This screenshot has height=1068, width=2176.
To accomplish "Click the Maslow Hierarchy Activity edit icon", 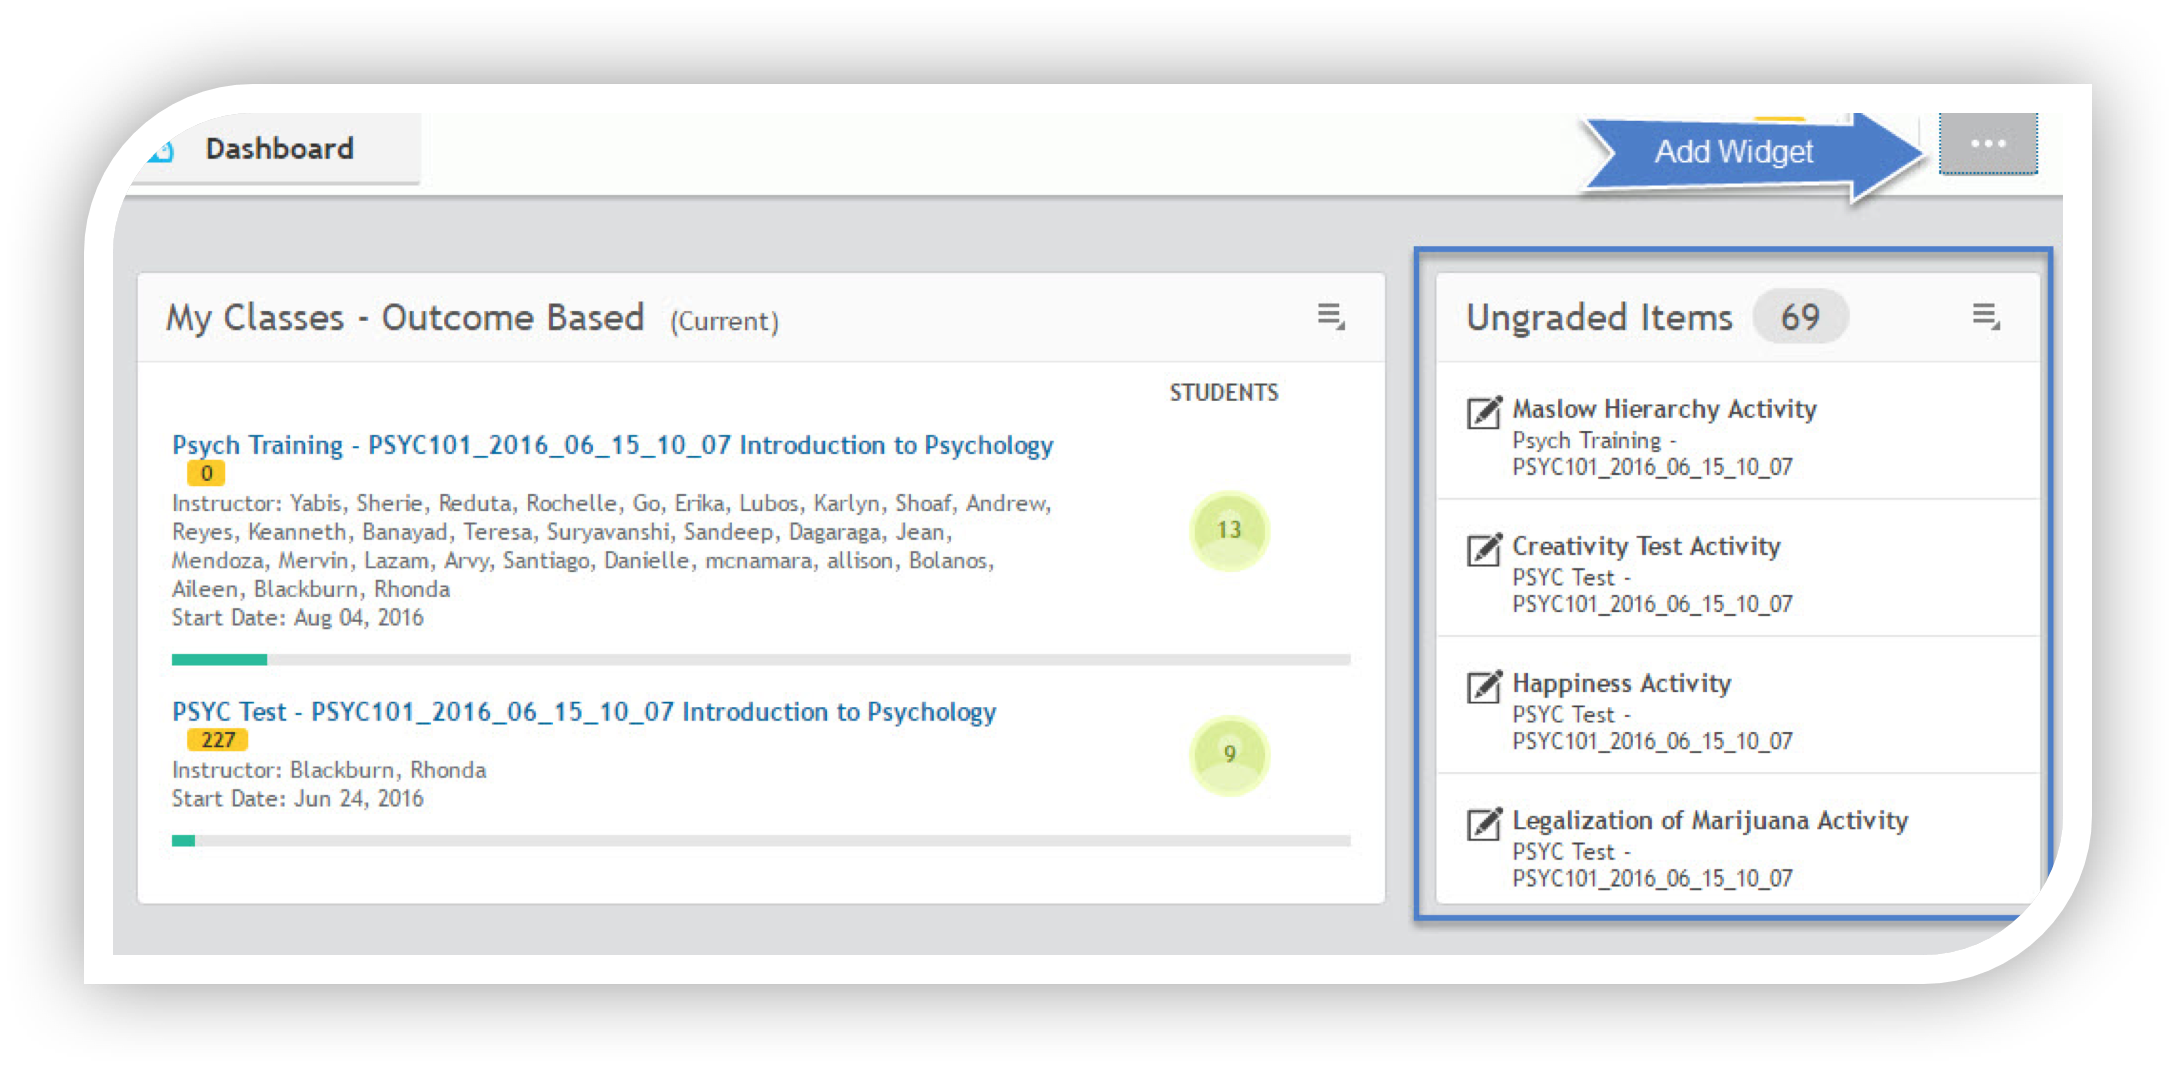I will 1484,411.
